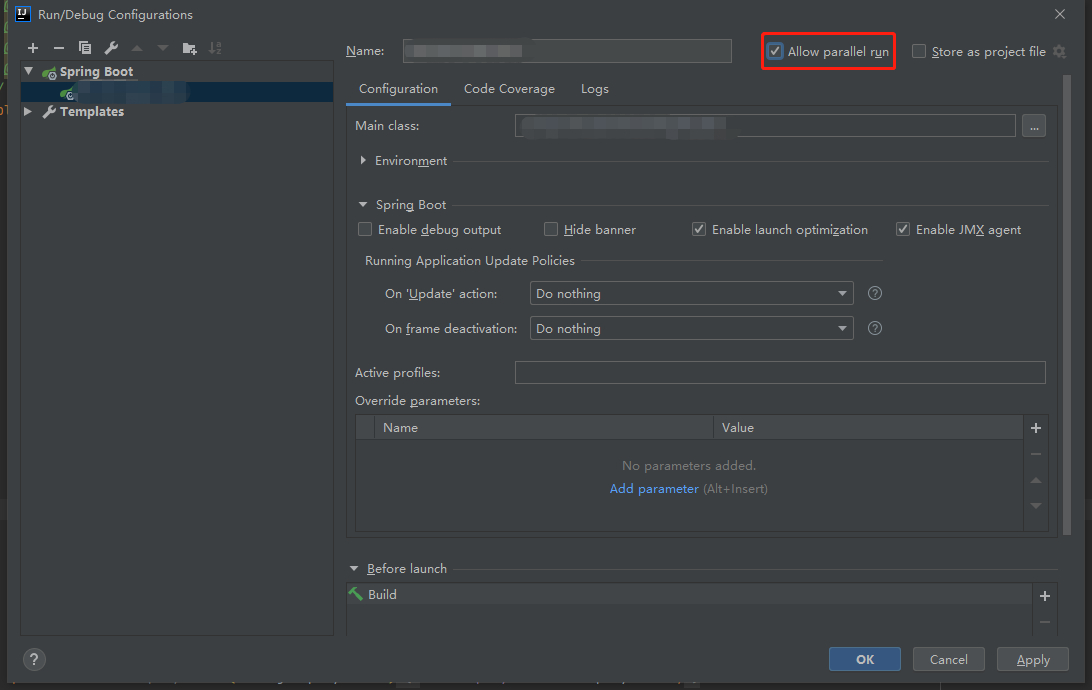The height and width of the screenshot is (690, 1092).
Task: Move configuration up arrow in toolbar
Action: click(x=137, y=48)
